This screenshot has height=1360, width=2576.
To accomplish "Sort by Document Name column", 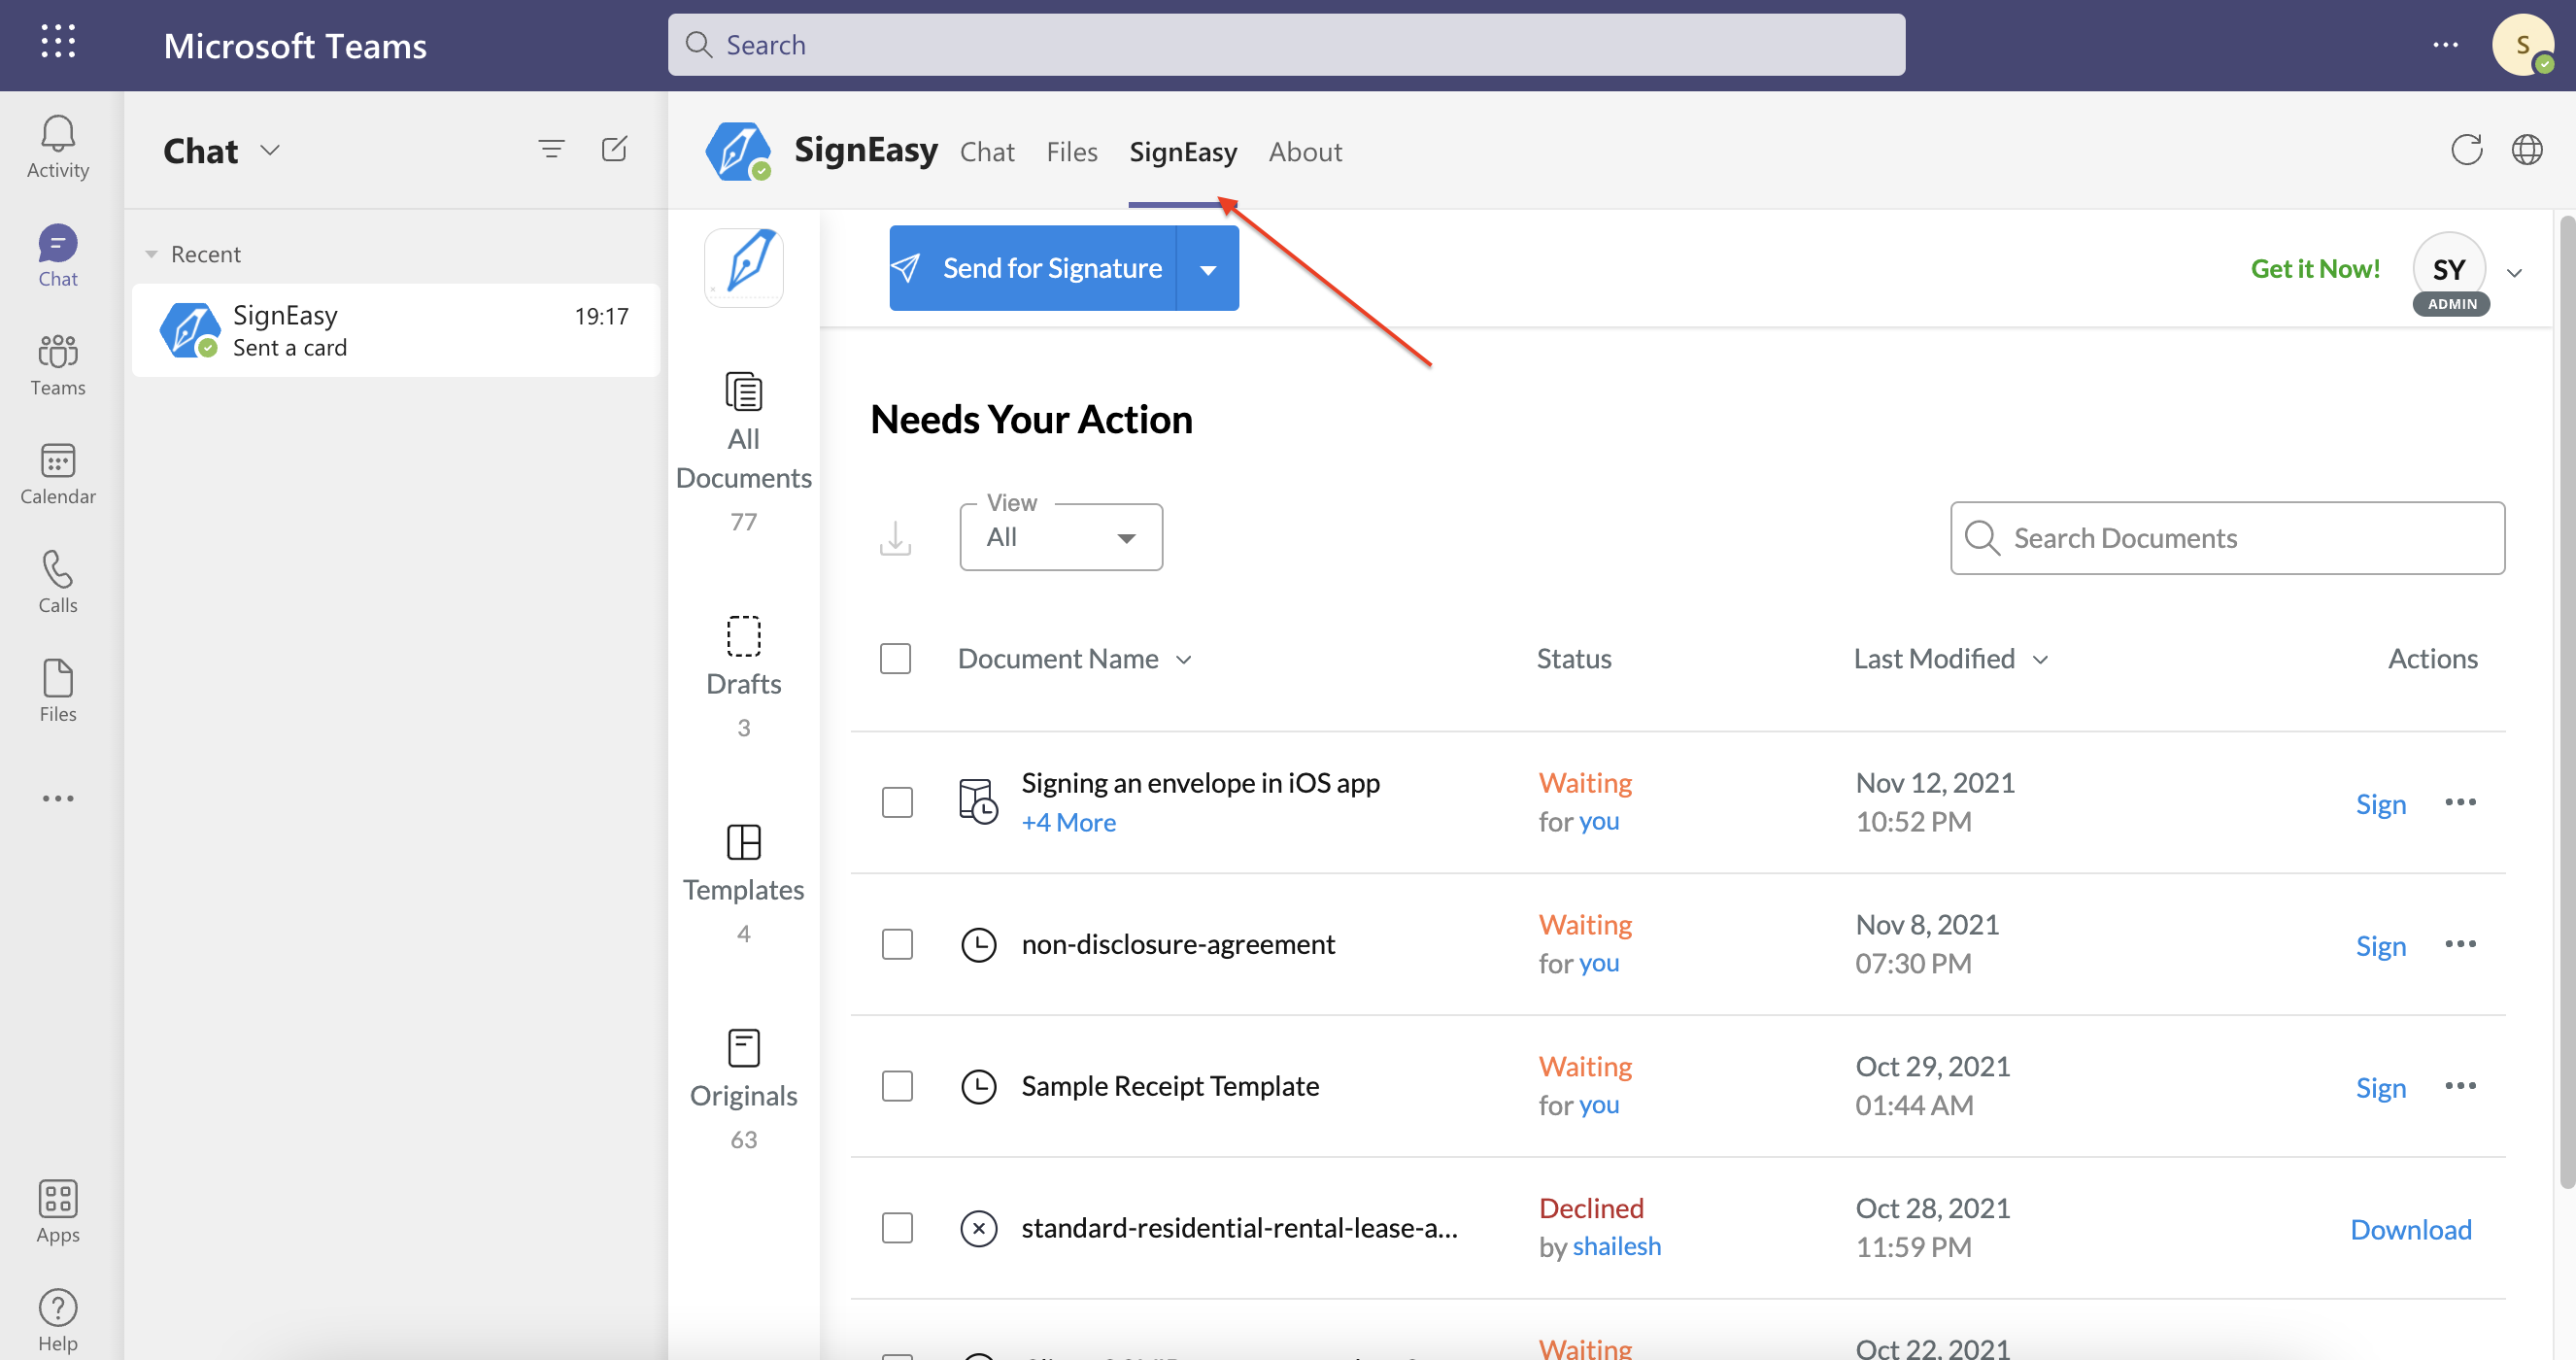I will pos(1074,658).
